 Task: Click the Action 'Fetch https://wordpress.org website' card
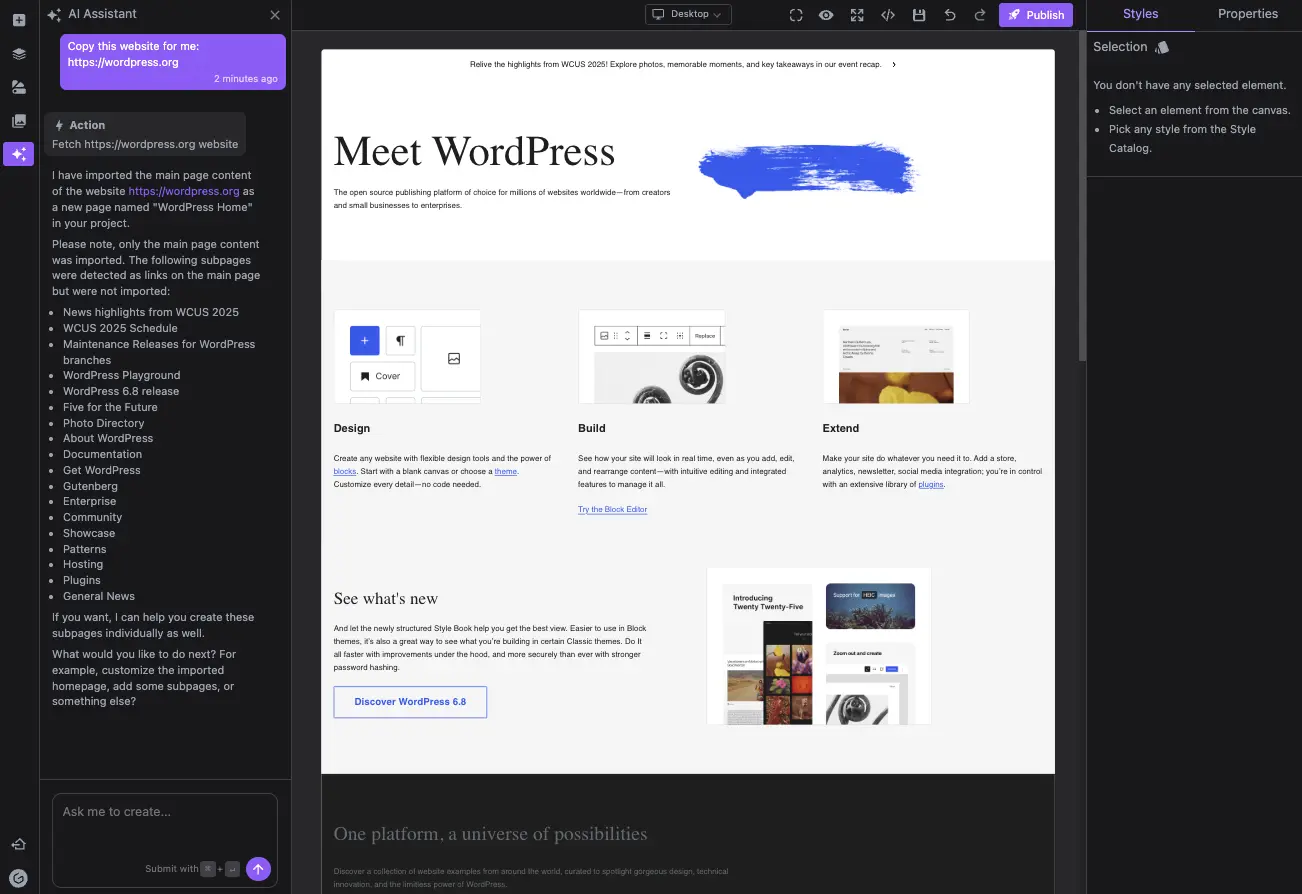(x=145, y=134)
